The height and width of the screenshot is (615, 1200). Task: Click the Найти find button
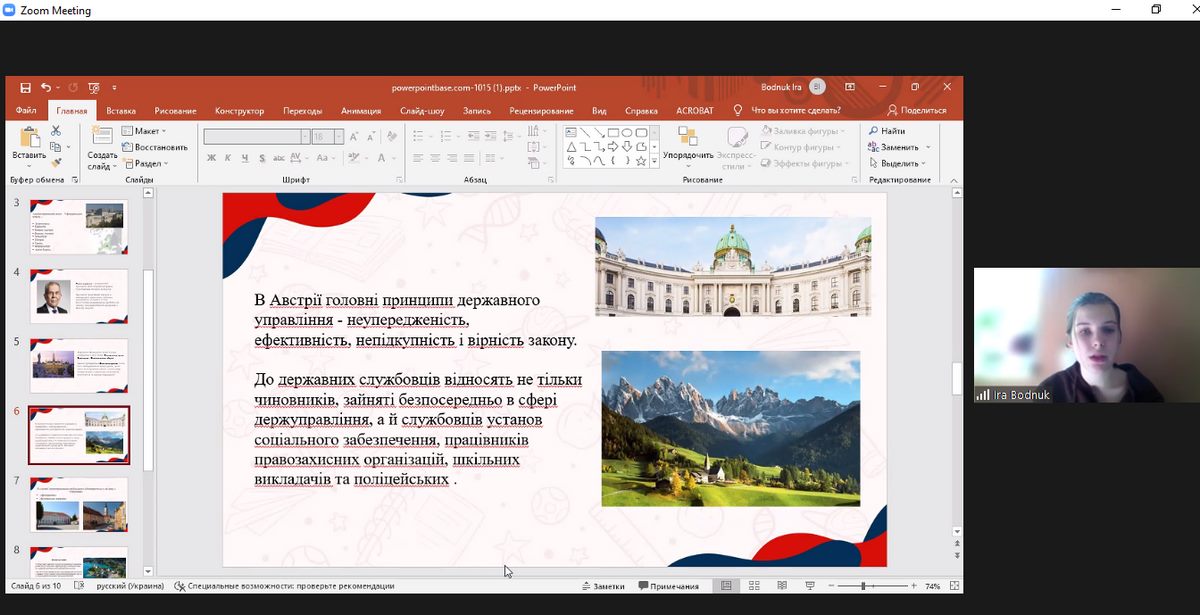[887, 131]
